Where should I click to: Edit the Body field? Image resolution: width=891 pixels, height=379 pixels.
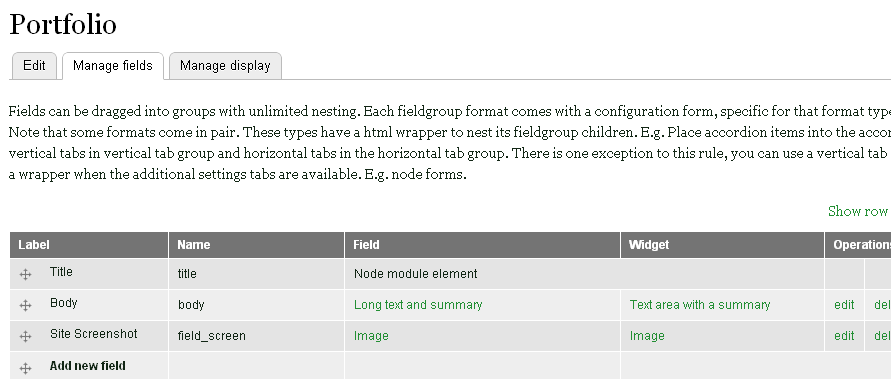pos(844,305)
